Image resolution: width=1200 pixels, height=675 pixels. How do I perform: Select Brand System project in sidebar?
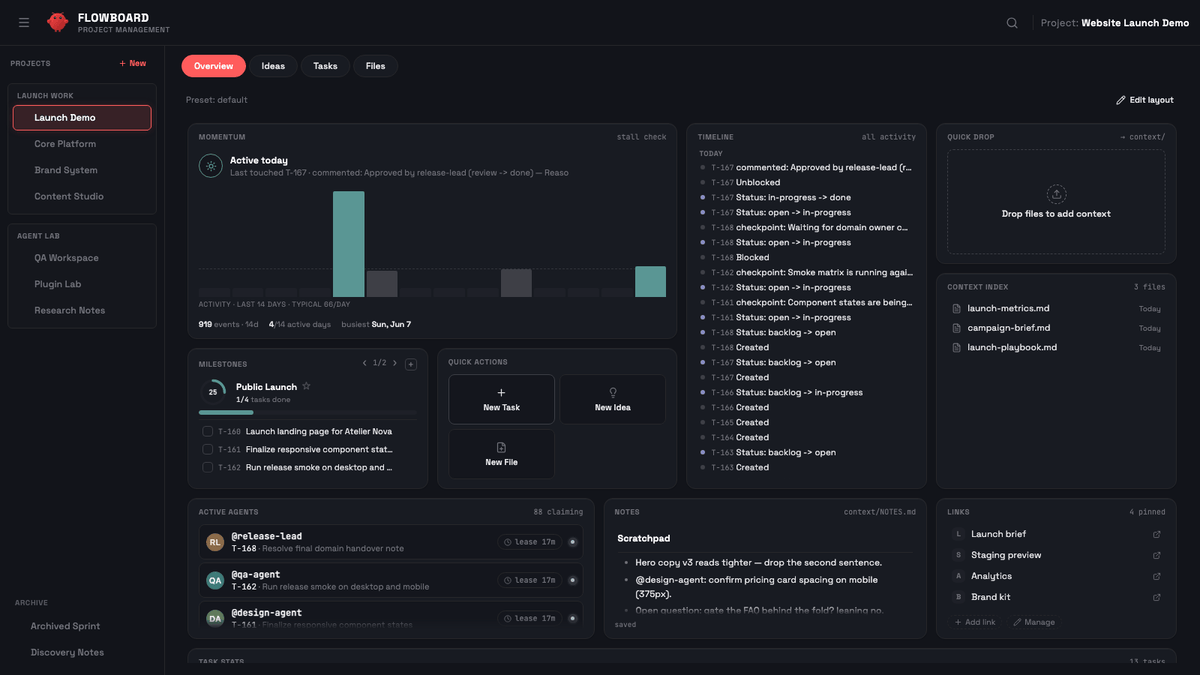(82, 170)
